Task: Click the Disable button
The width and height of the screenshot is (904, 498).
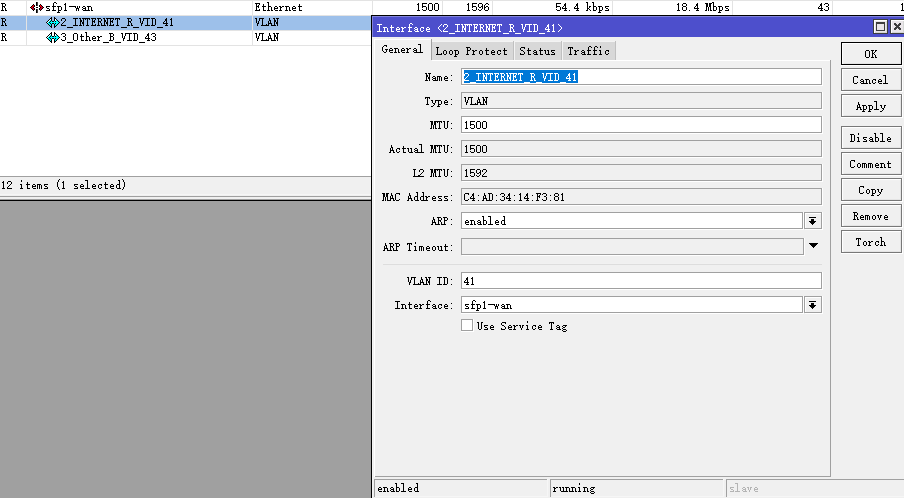Action: [x=870, y=138]
